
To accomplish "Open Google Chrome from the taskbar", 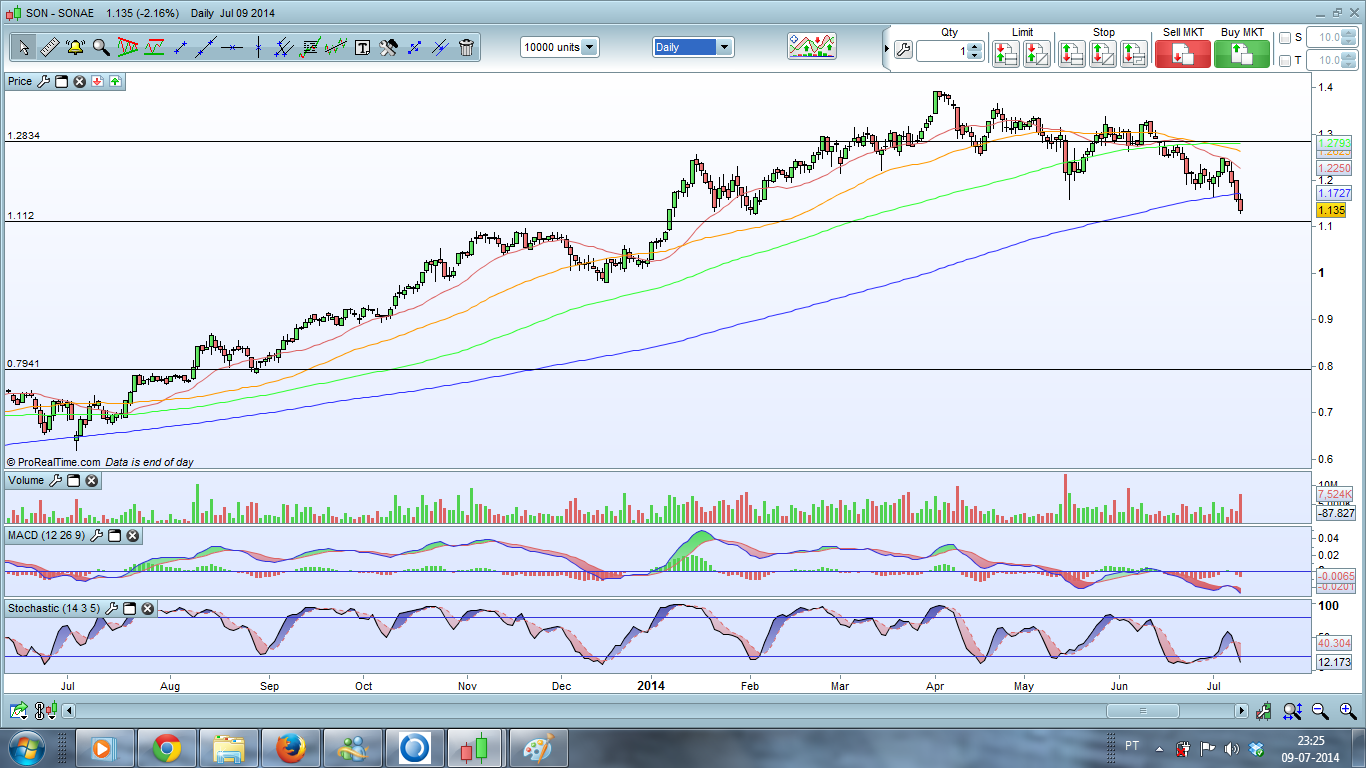I will click(x=167, y=747).
